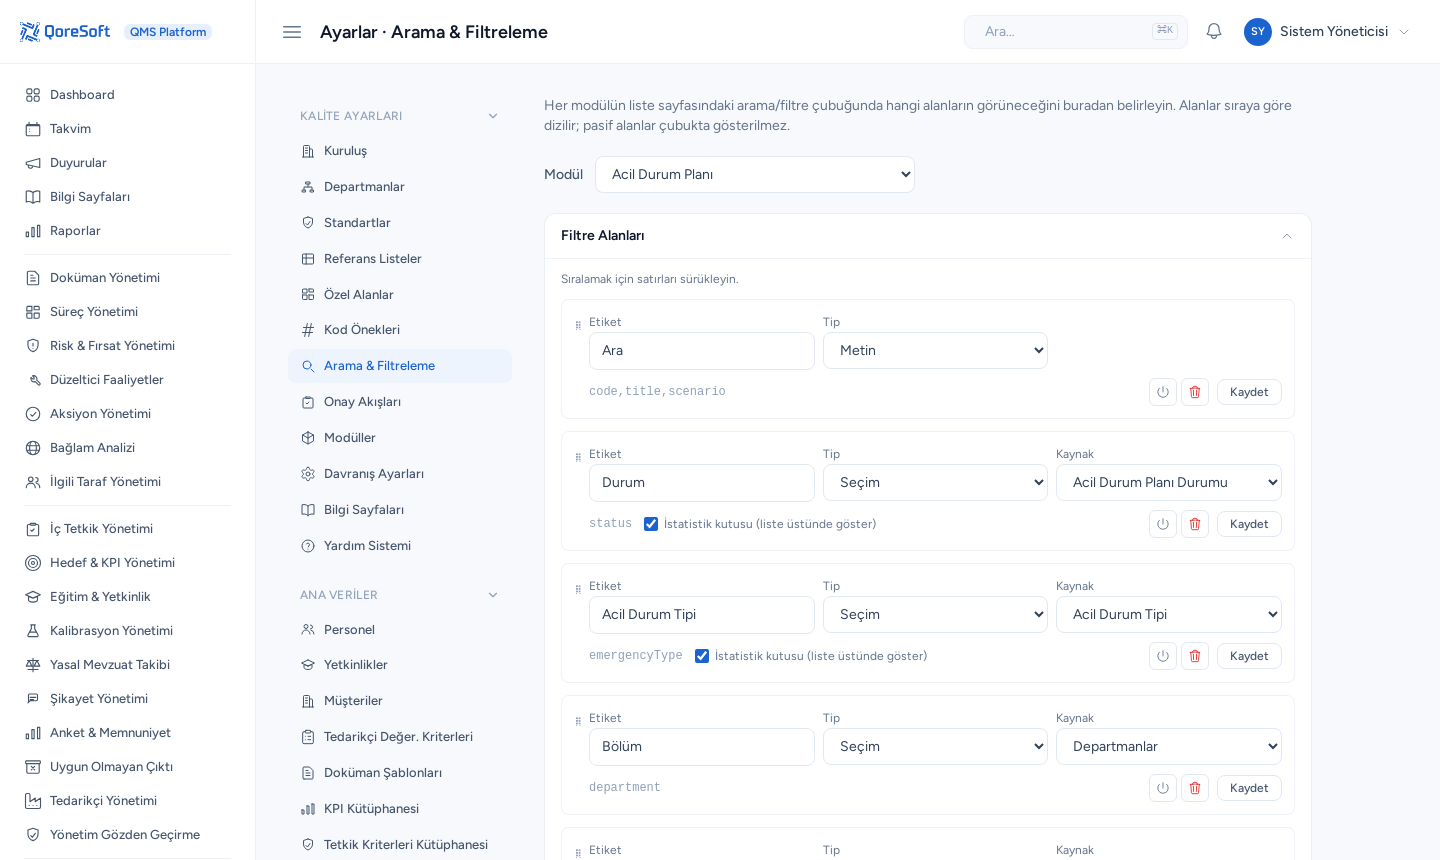Open Tip dropdown for Ara row
The width and height of the screenshot is (1440, 860).
coord(935,350)
